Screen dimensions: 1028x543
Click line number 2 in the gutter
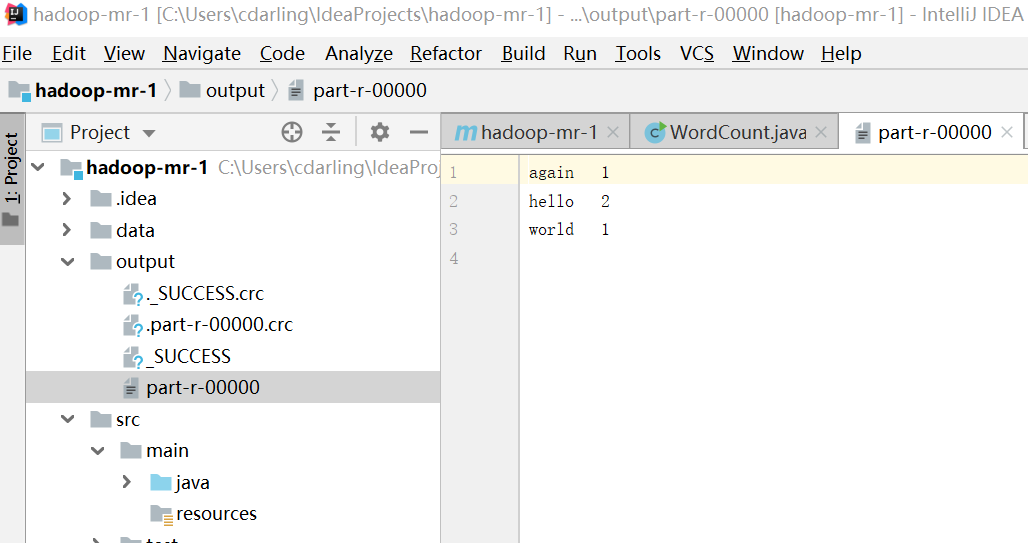(454, 201)
